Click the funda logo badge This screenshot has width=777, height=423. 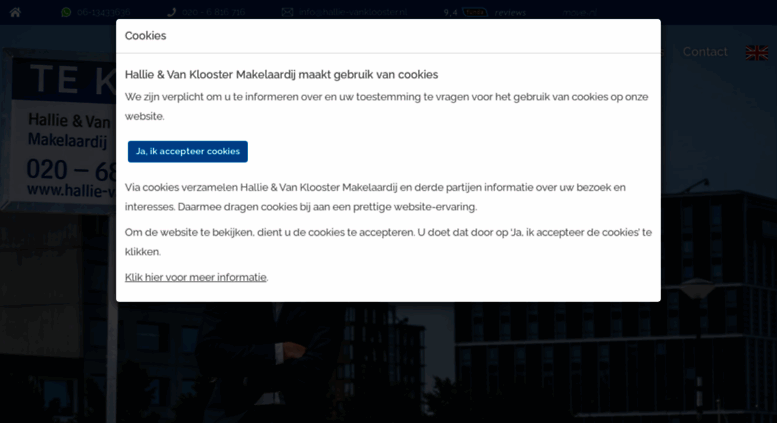tap(475, 12)
